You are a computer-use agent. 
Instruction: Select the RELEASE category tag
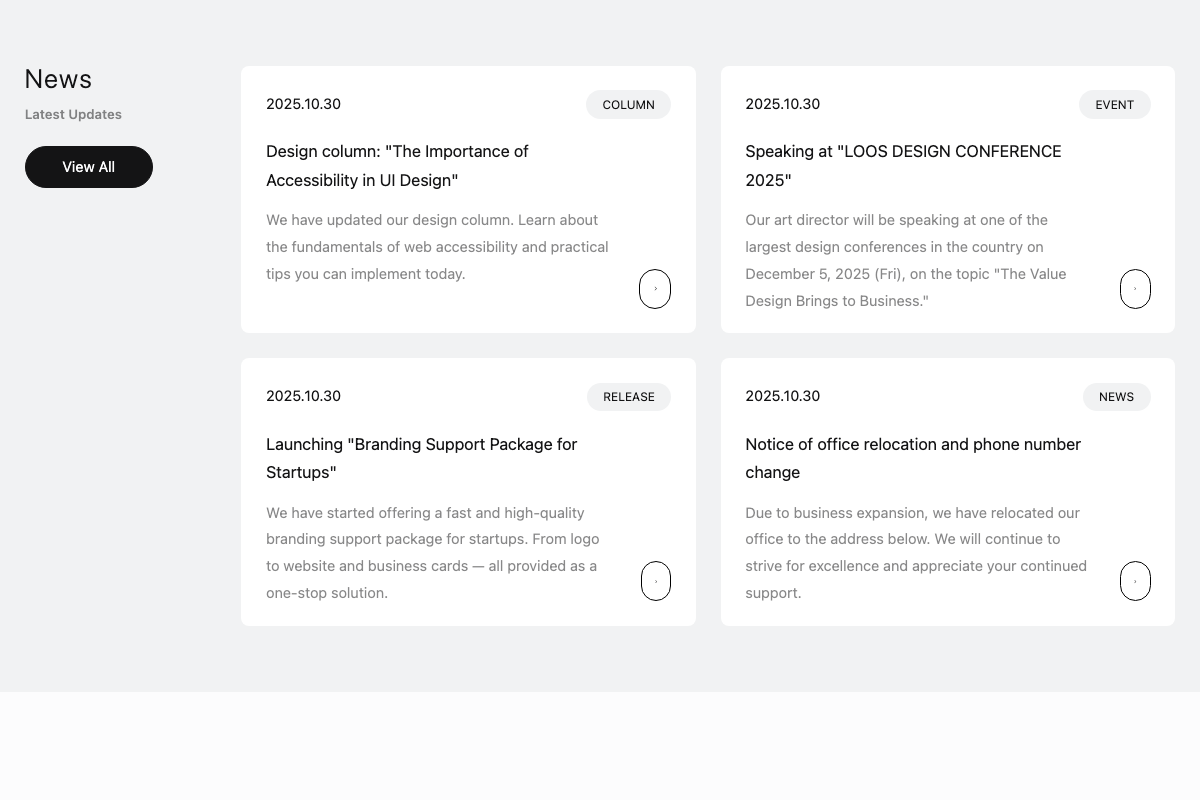(x=628, y=397)
